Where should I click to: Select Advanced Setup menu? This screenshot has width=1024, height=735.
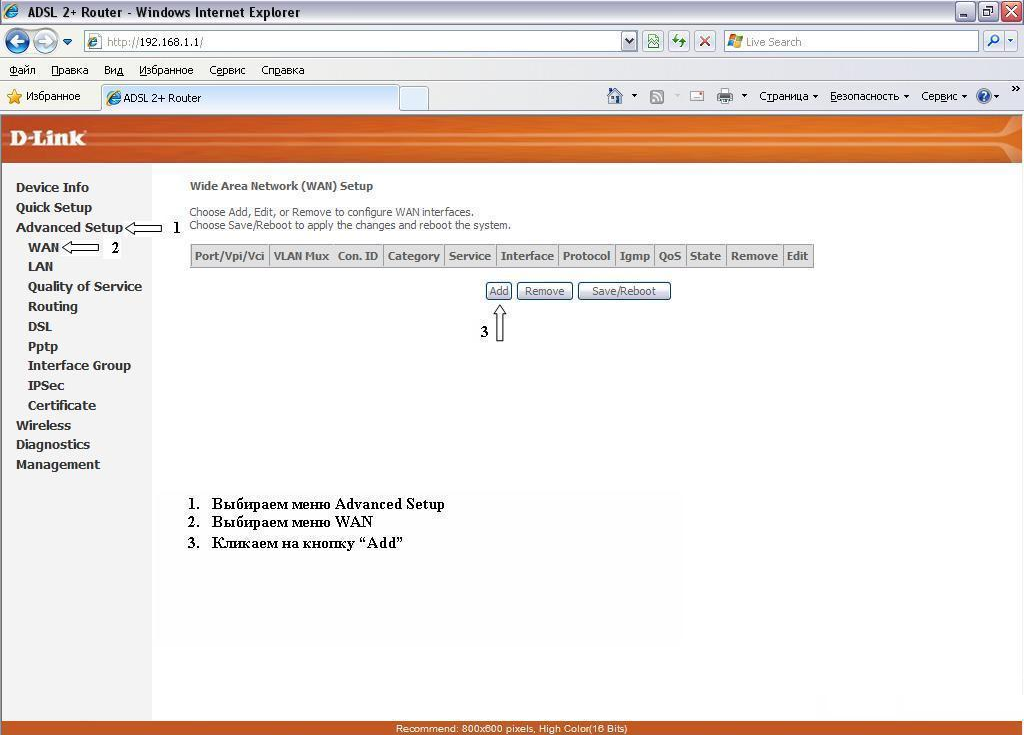click(69, 227)
